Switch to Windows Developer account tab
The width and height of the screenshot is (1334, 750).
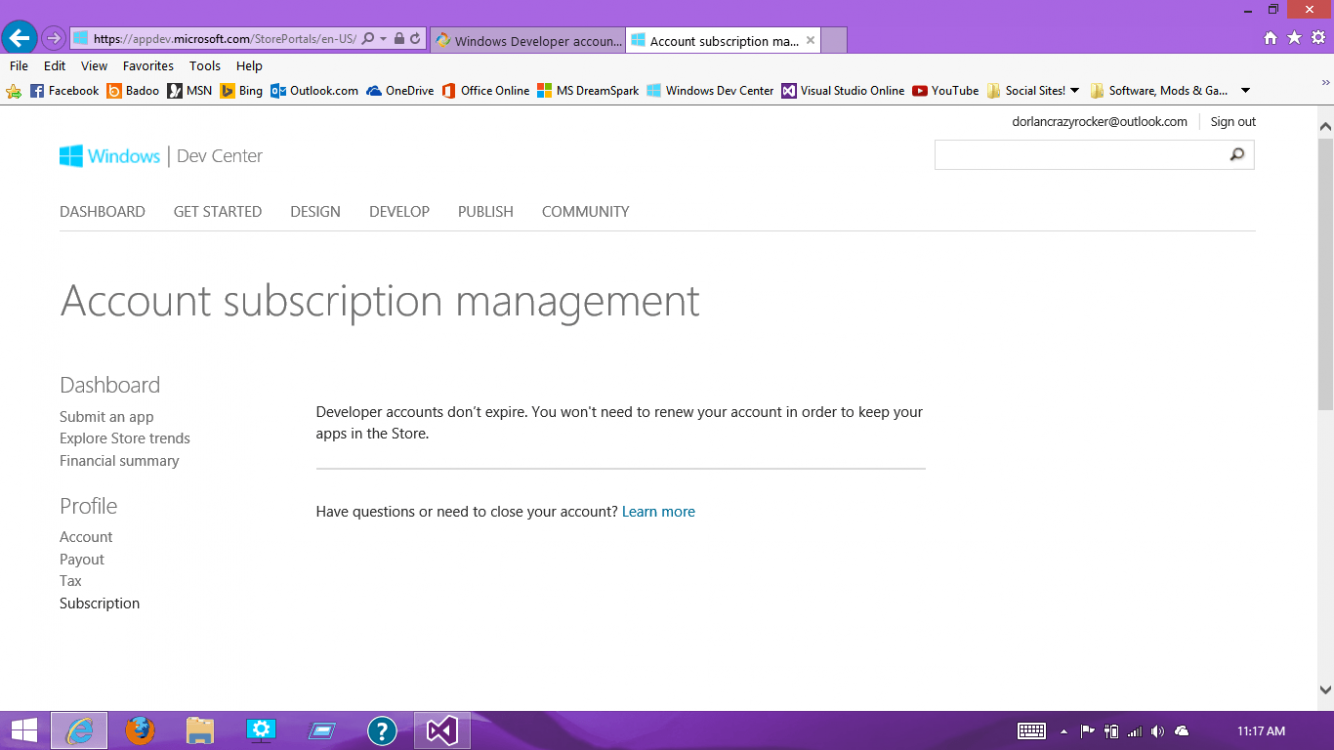click(x=529, y=41)
